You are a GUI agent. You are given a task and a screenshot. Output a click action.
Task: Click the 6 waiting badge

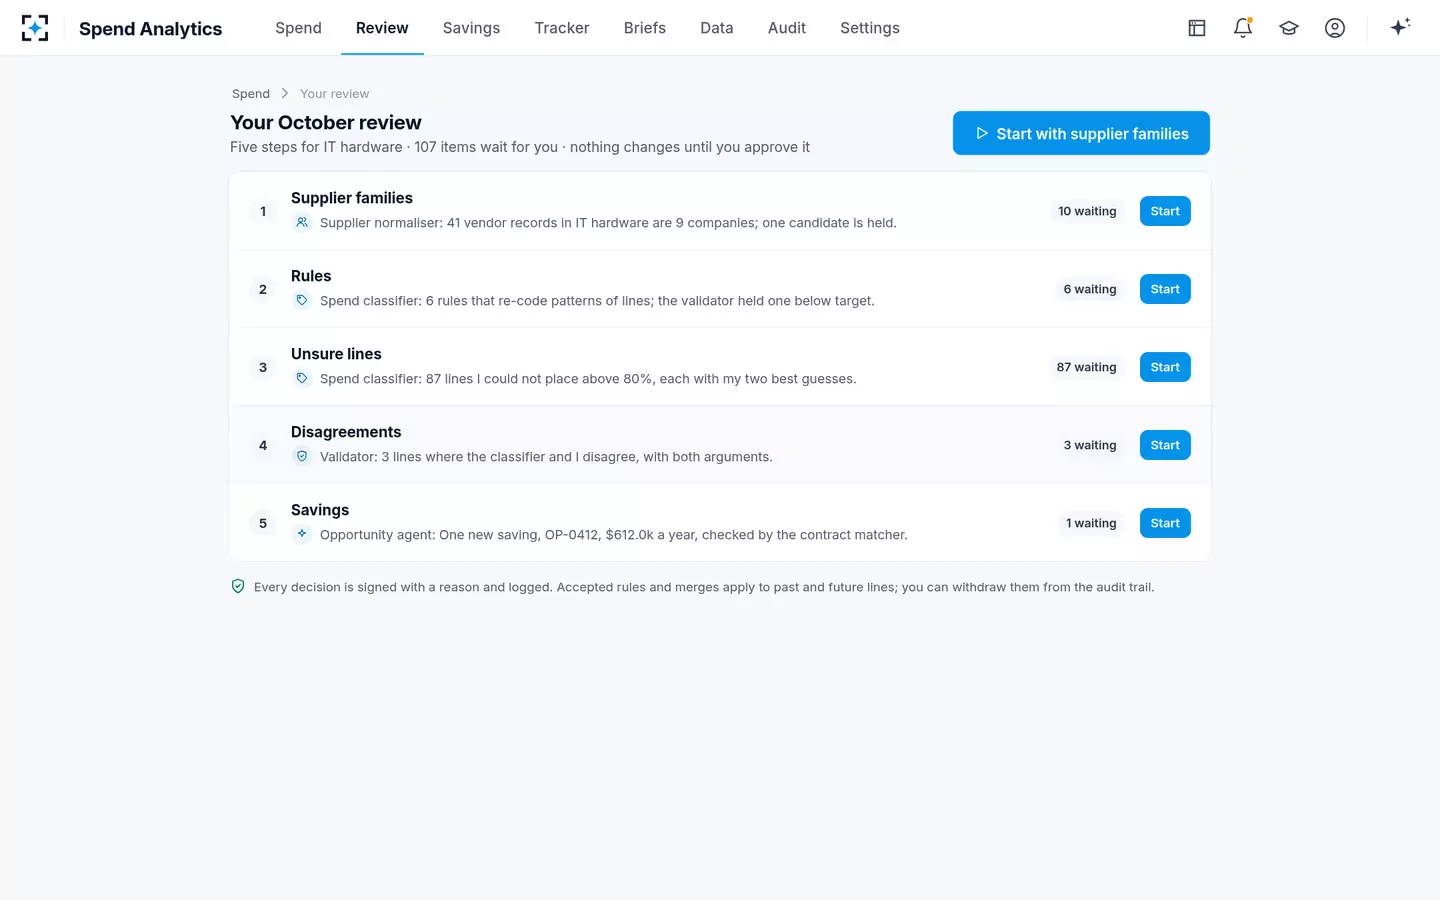1090,289
